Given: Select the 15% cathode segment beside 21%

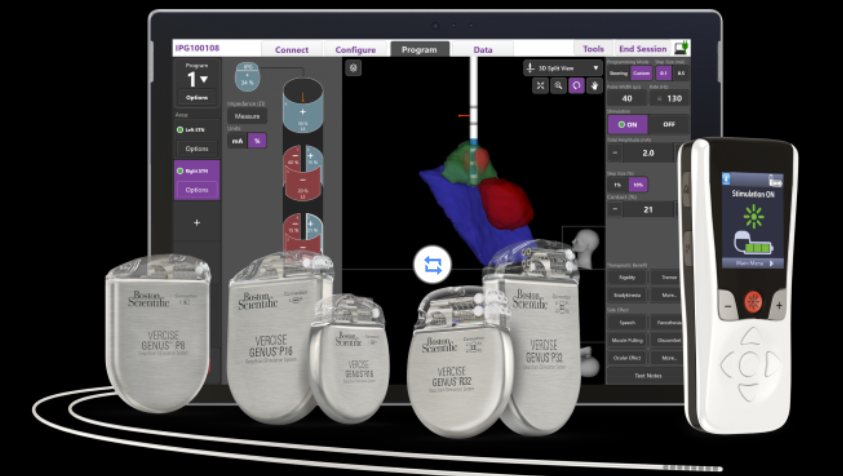Looking at the screenshot, I should [x=292, y=226].
